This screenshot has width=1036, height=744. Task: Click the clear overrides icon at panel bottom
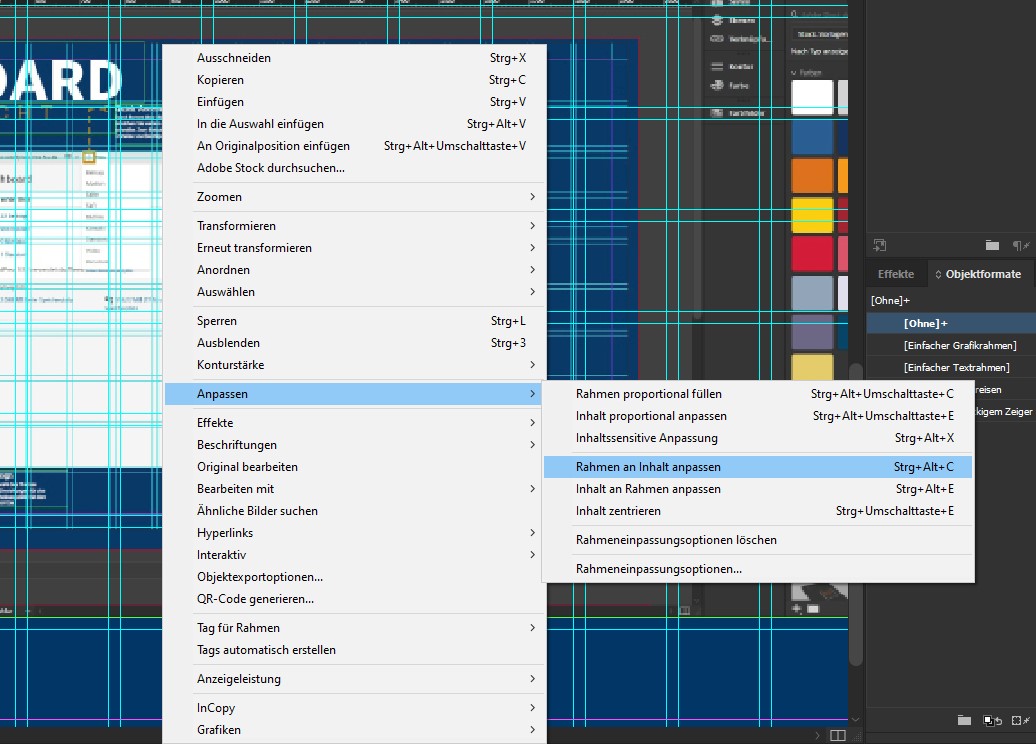pos(991,720)
